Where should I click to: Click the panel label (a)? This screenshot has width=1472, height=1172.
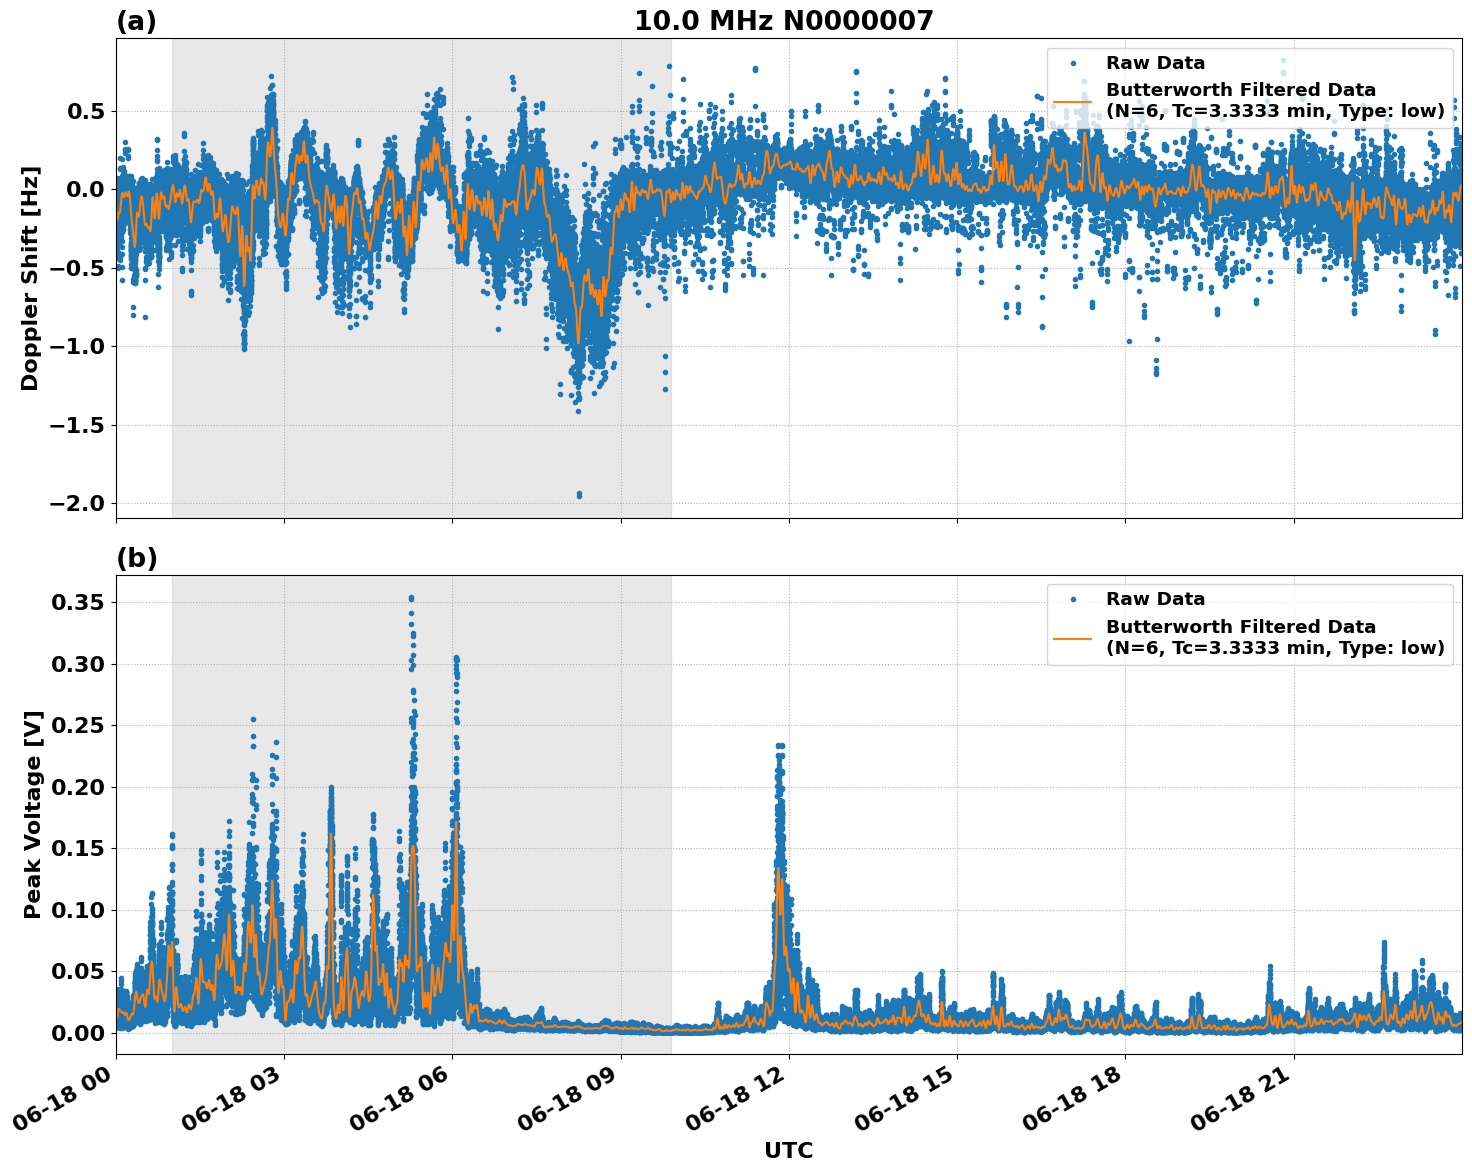136,21
